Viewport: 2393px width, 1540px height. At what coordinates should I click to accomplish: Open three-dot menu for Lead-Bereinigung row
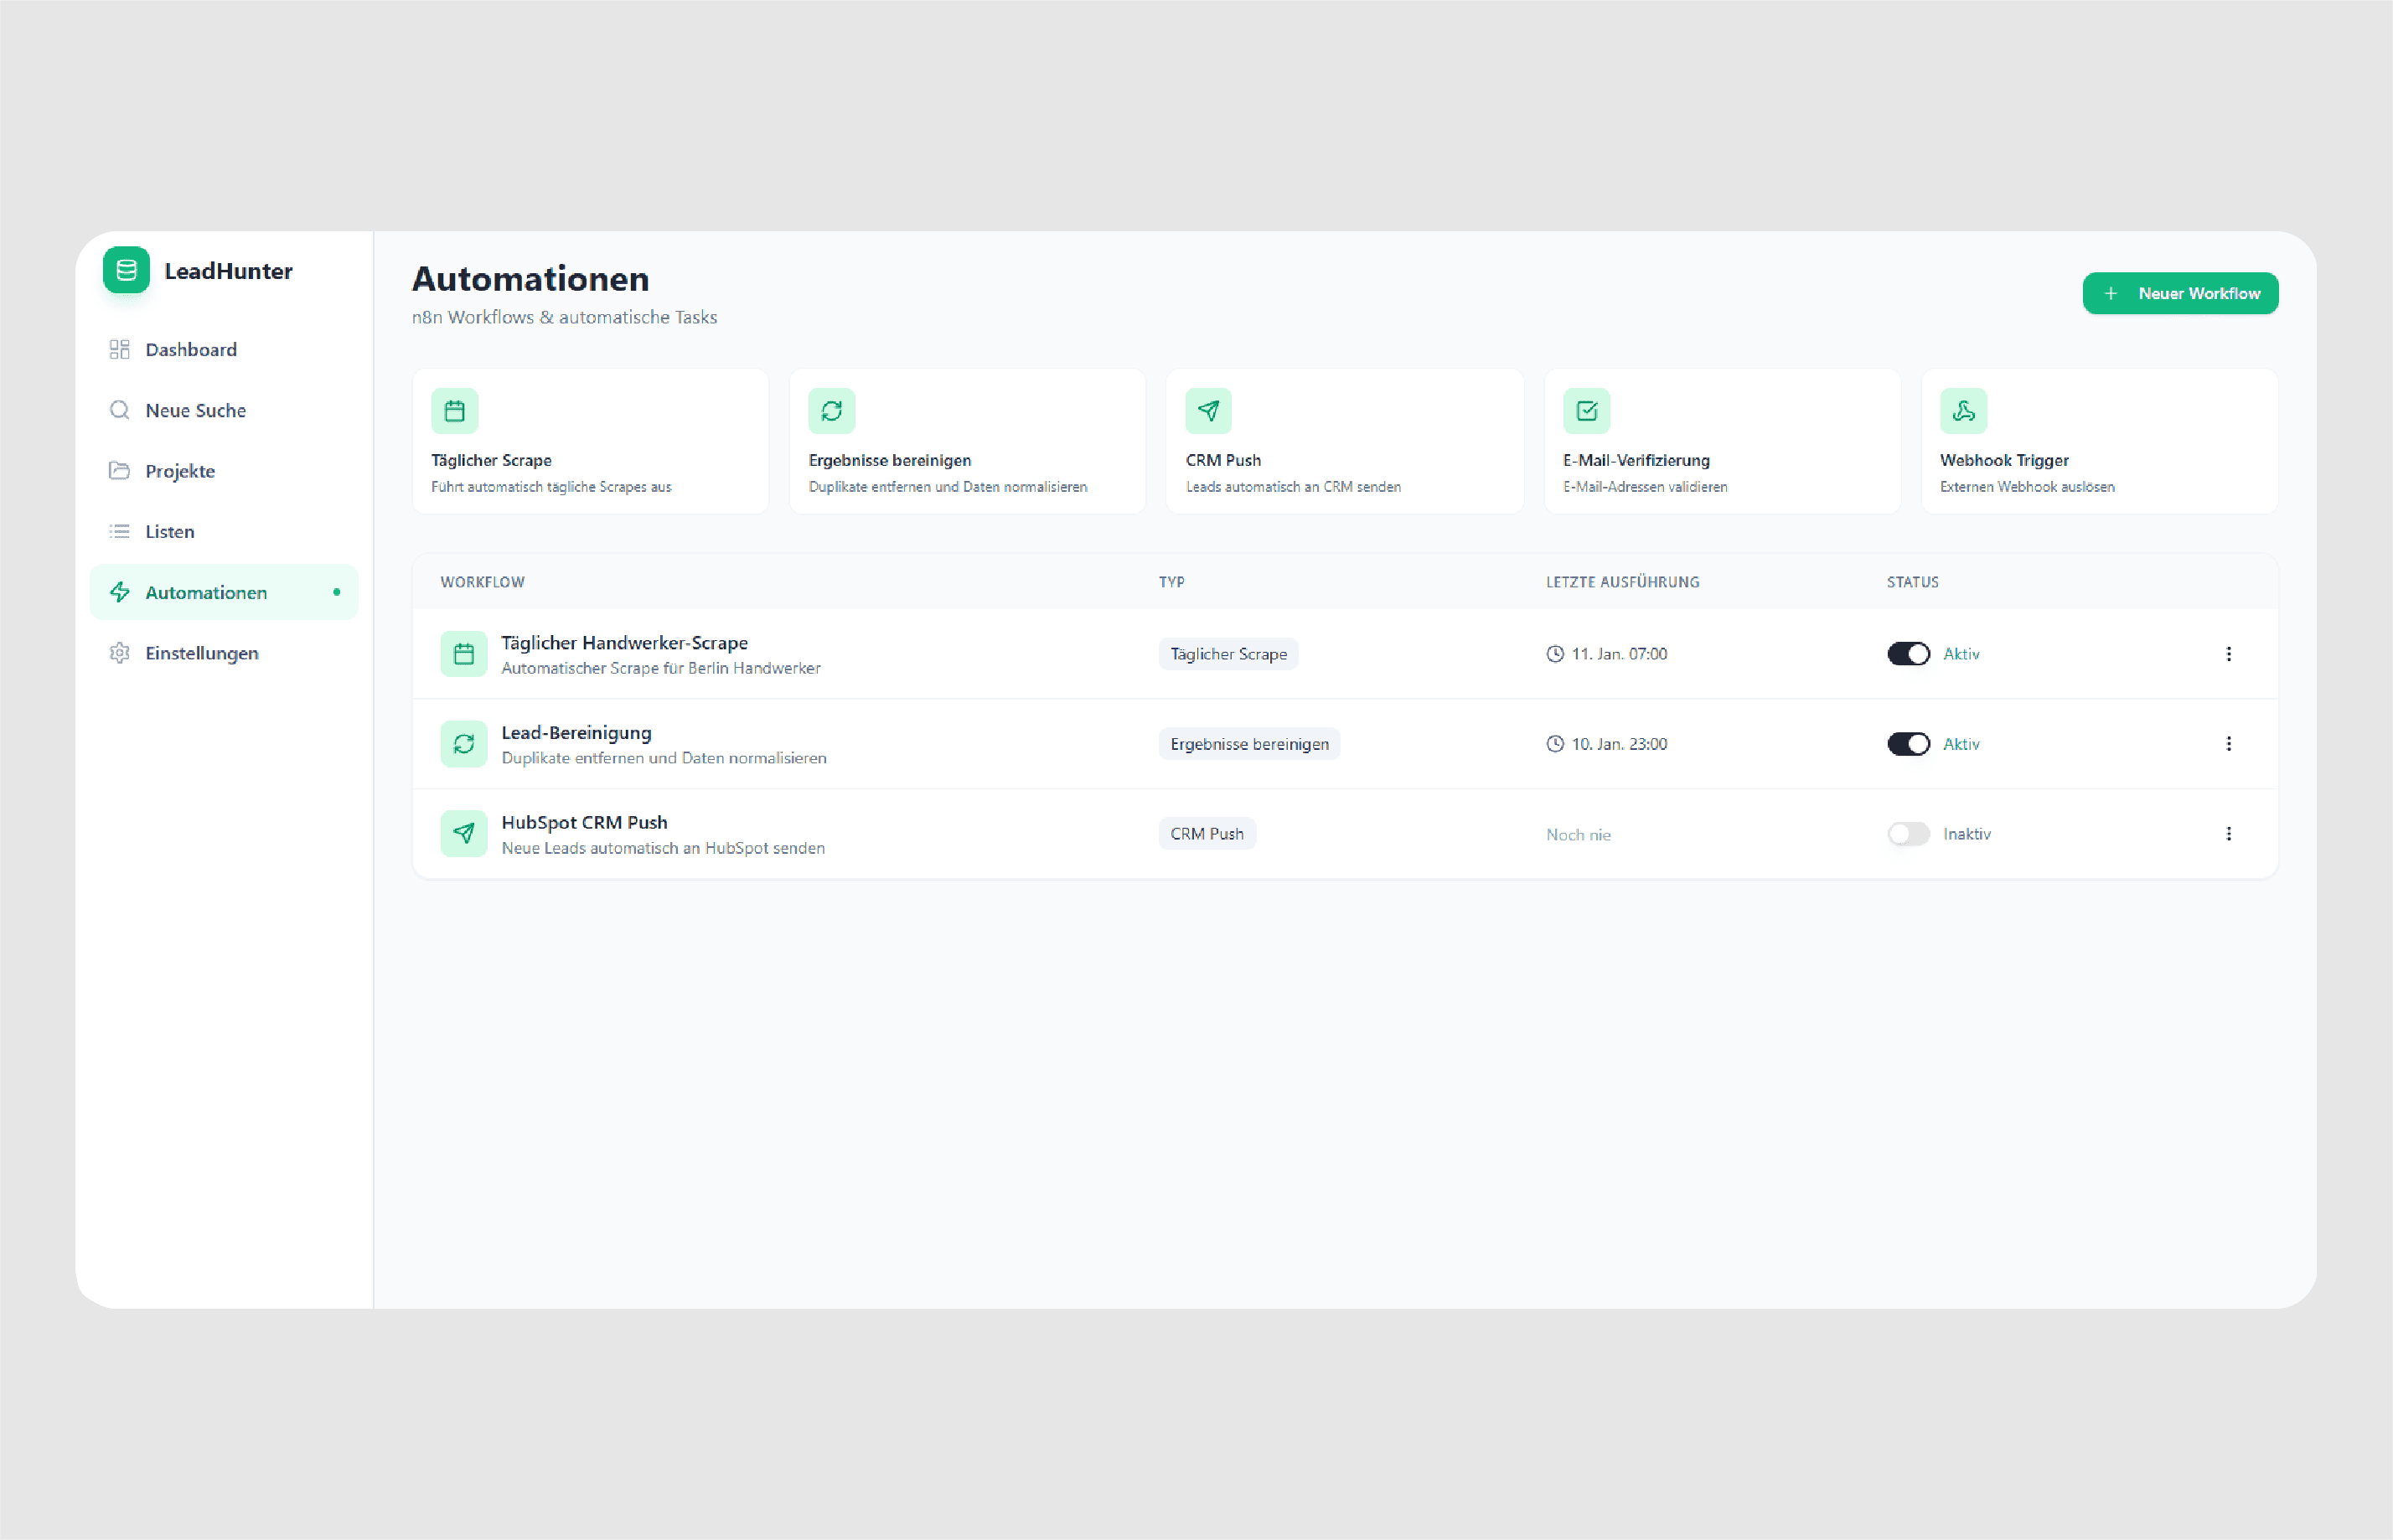click(2228, 744)
